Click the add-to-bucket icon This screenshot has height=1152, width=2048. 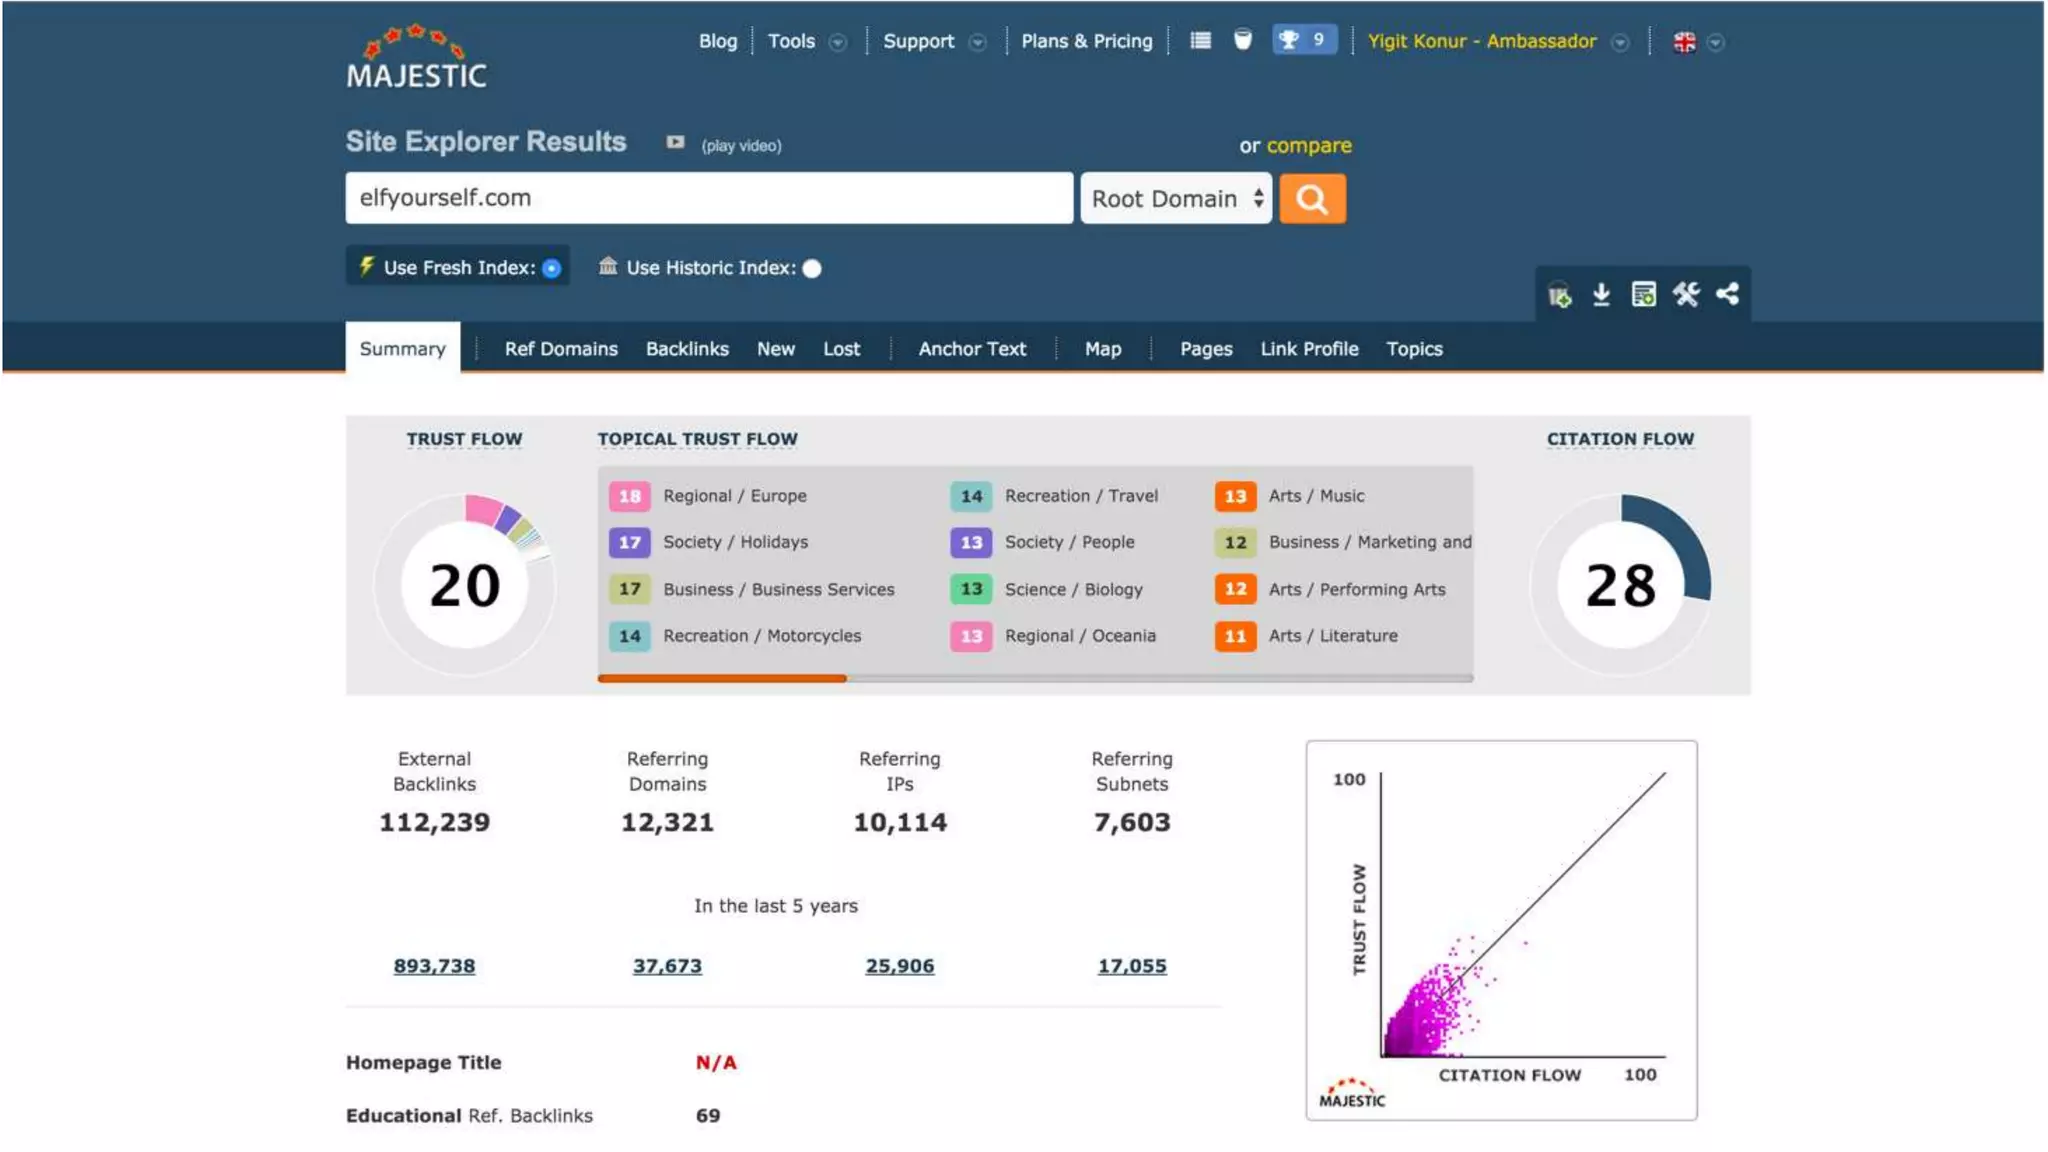pos(1559,295)
